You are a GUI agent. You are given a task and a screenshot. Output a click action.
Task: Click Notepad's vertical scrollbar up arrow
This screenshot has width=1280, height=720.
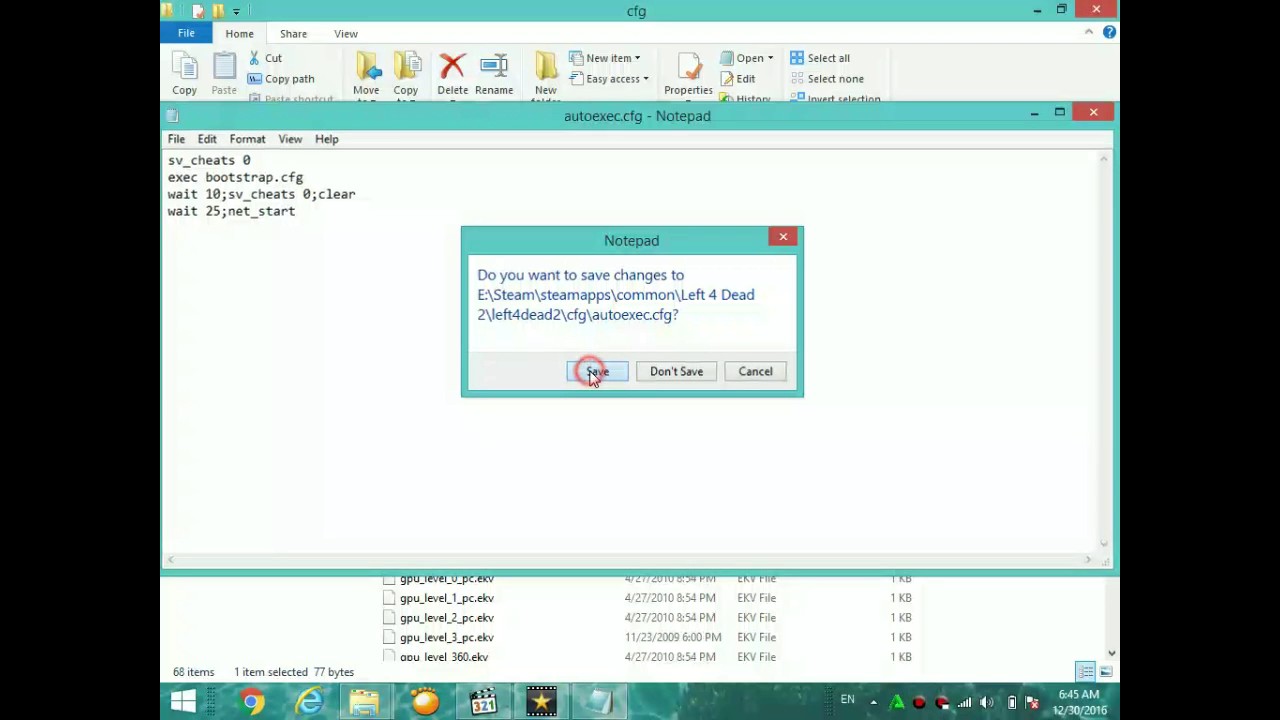tap(1104, 158)
